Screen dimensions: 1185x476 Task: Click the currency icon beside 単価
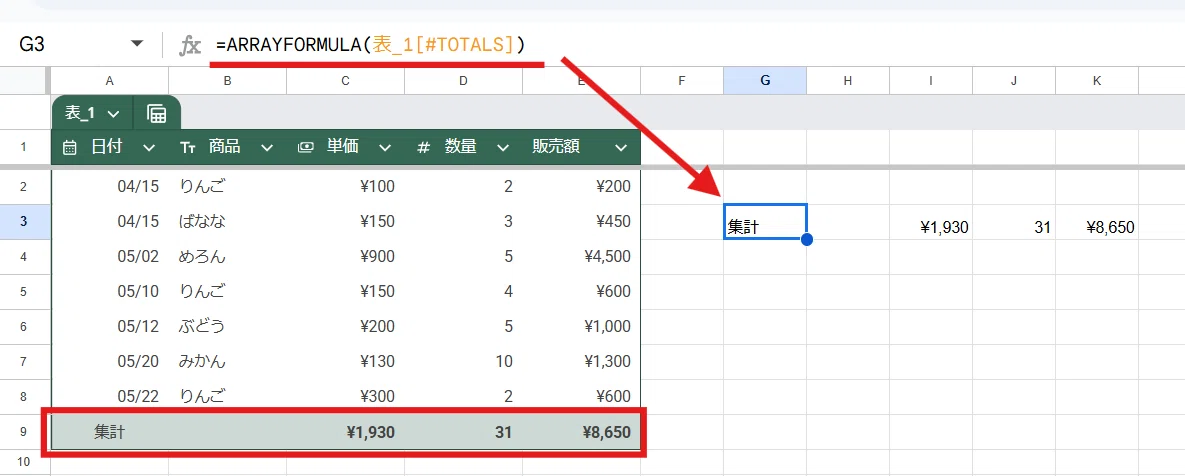(x=306, y=148)
